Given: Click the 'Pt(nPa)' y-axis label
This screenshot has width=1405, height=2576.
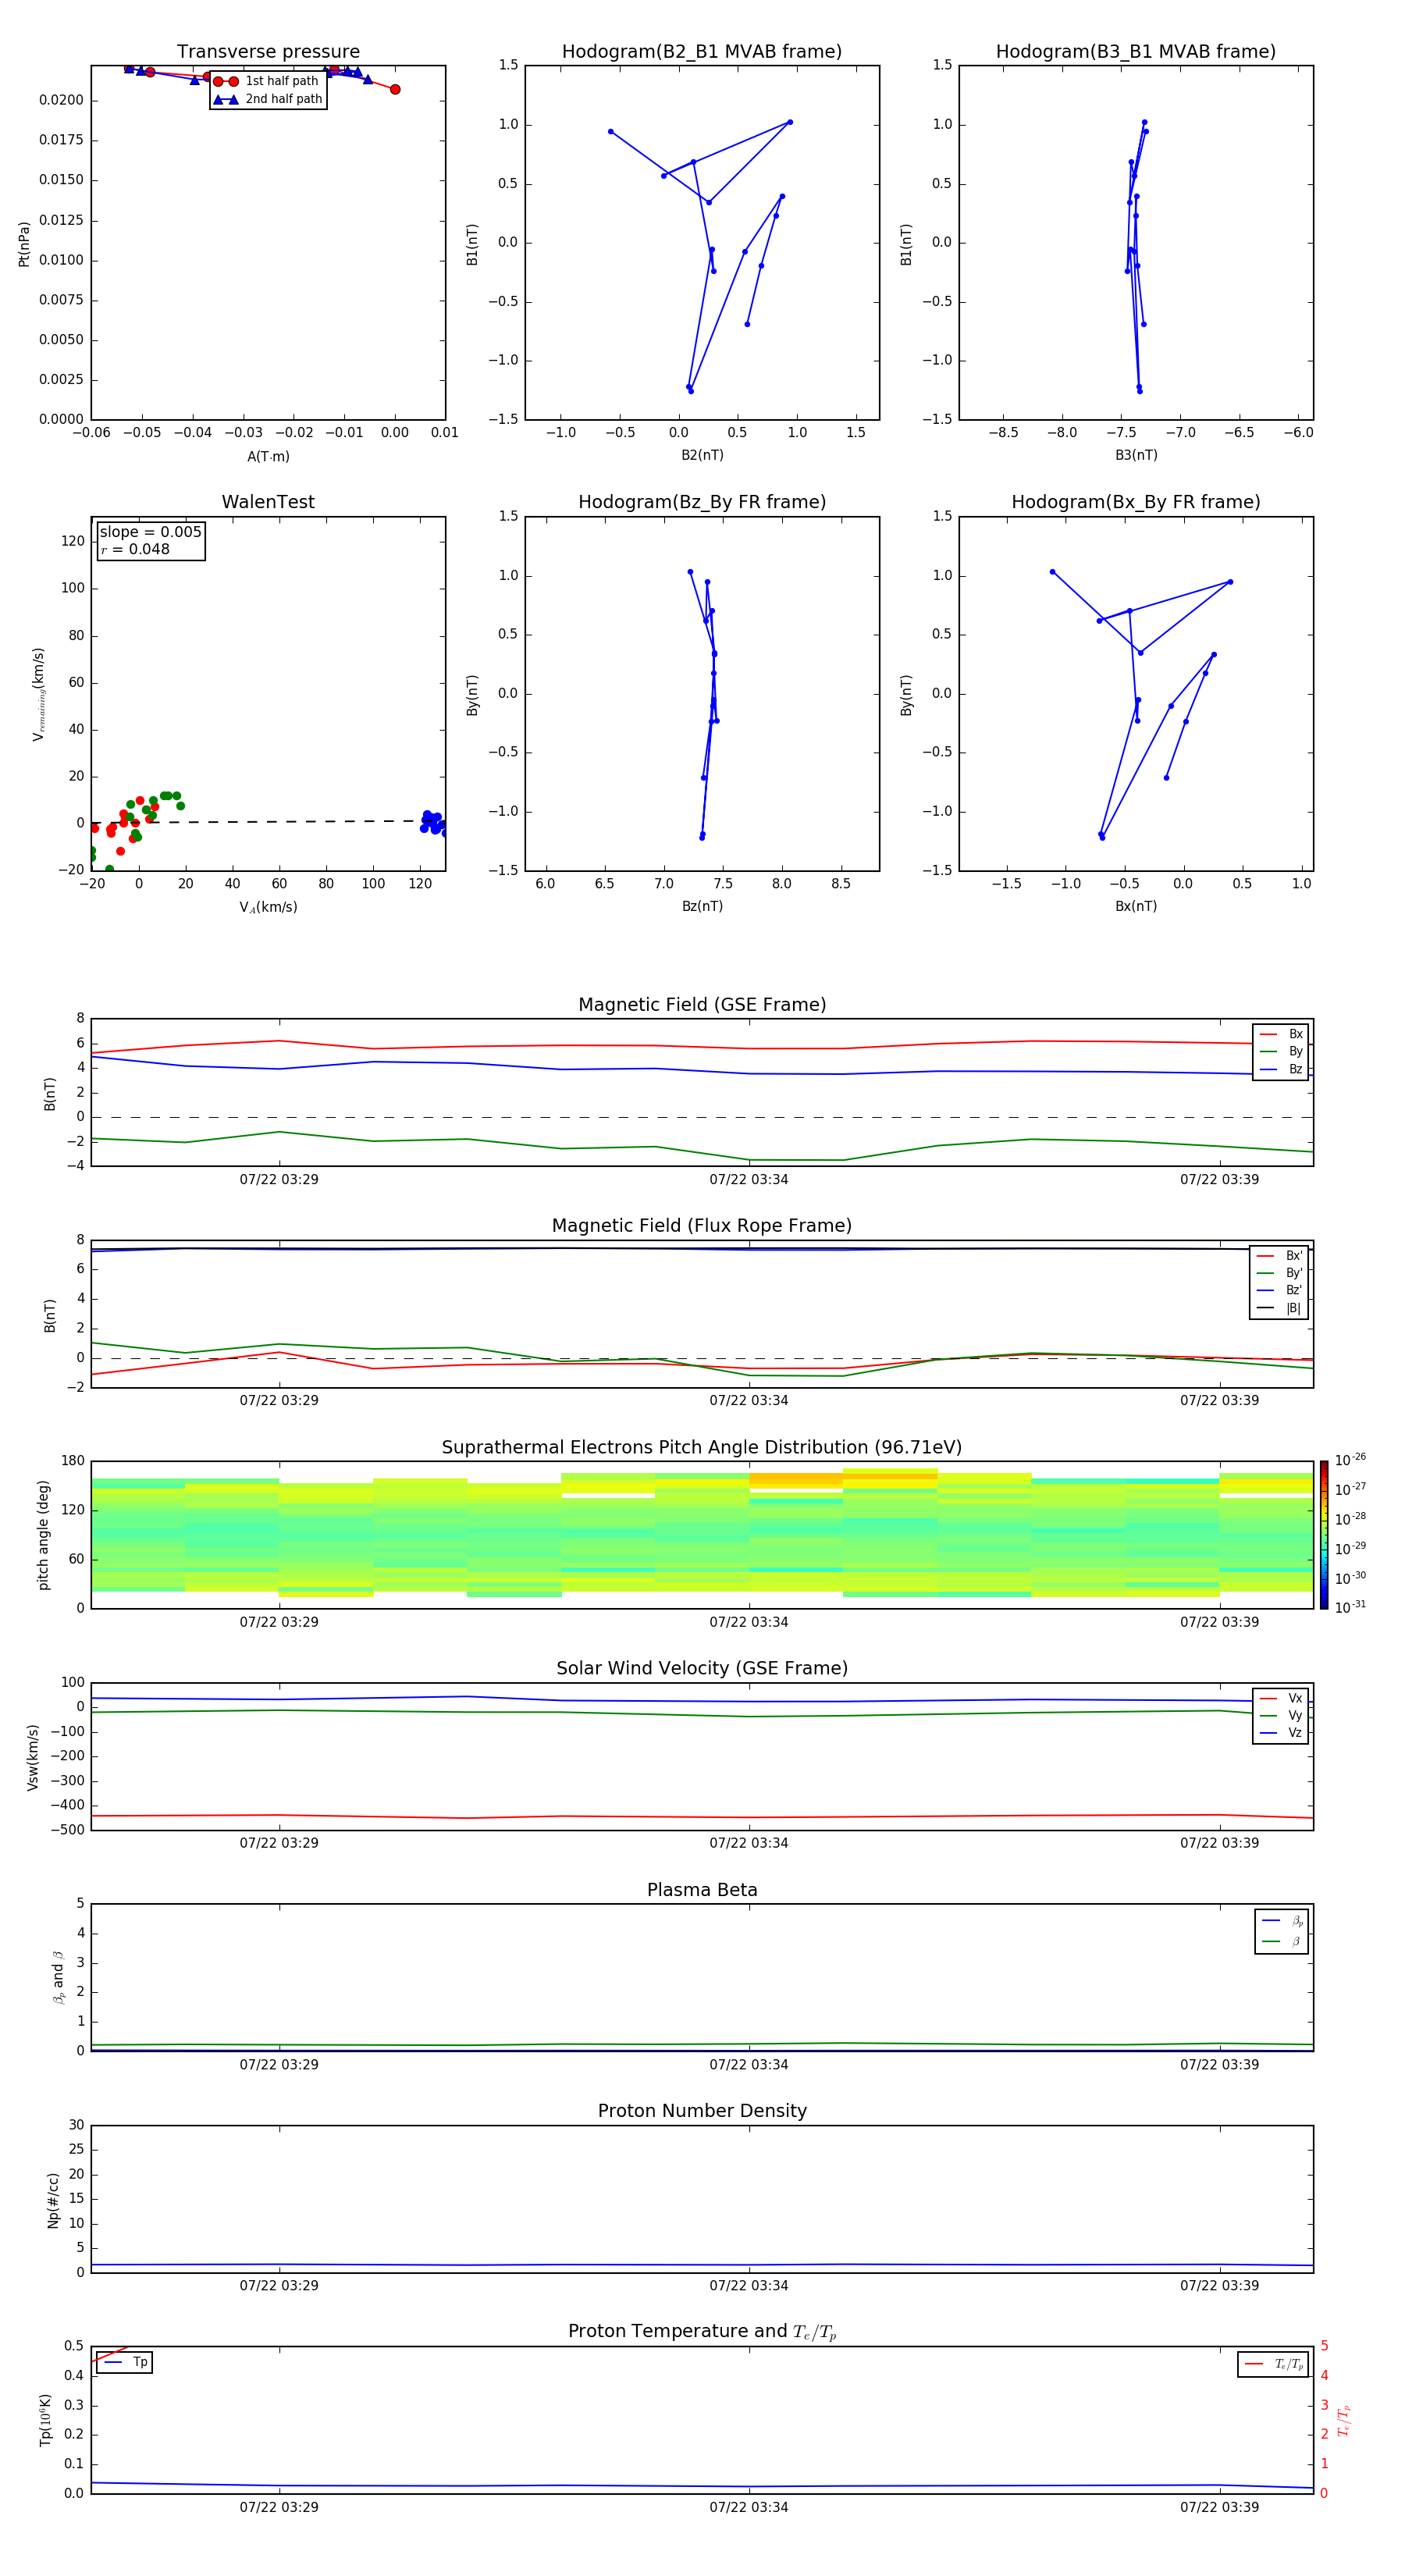Looking at the screenshot, I should (x=24, y=243).
